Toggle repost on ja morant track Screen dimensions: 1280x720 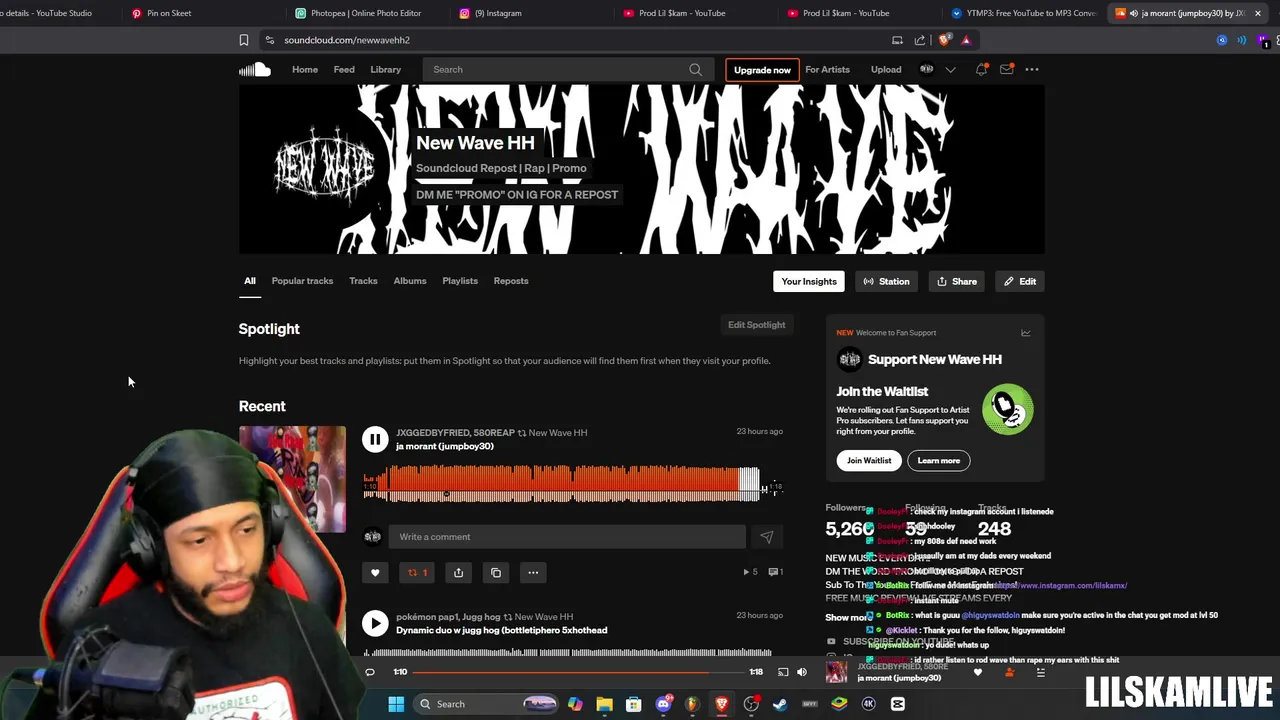point(417,573)
